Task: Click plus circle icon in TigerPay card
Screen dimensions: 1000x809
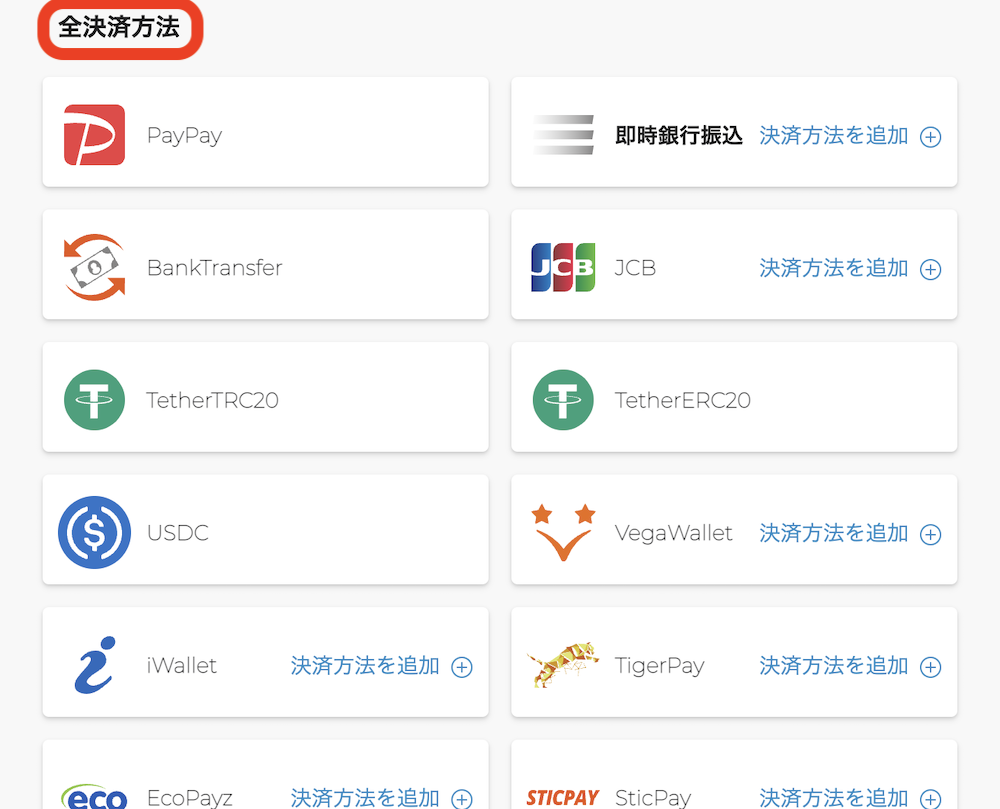Action: coord(930,667)
